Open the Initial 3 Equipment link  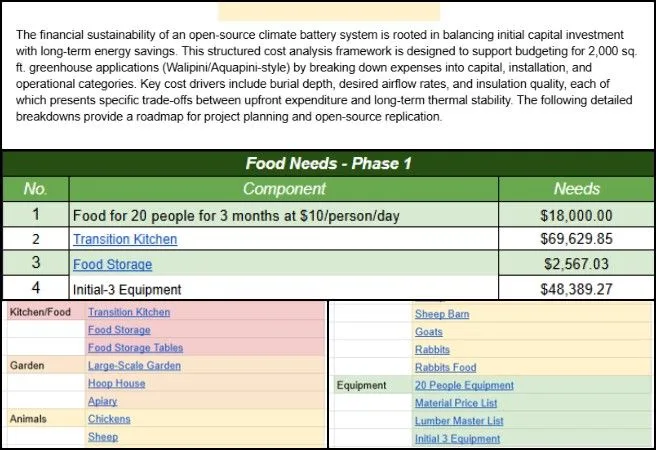(457, 439)
